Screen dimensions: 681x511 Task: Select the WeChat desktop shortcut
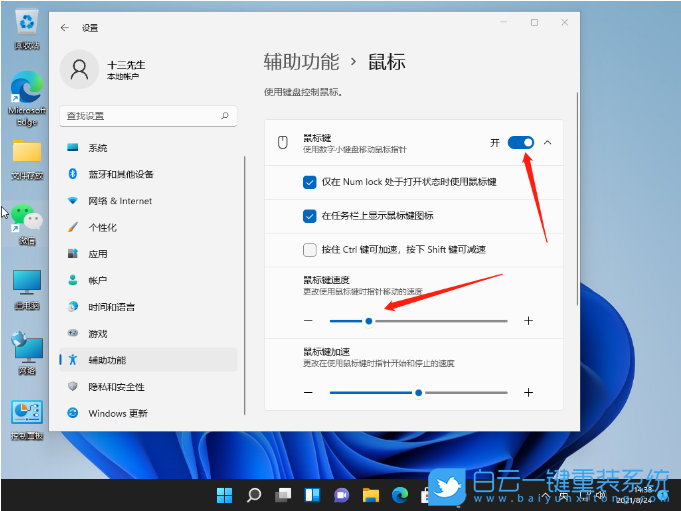click(x=27, y=224)
